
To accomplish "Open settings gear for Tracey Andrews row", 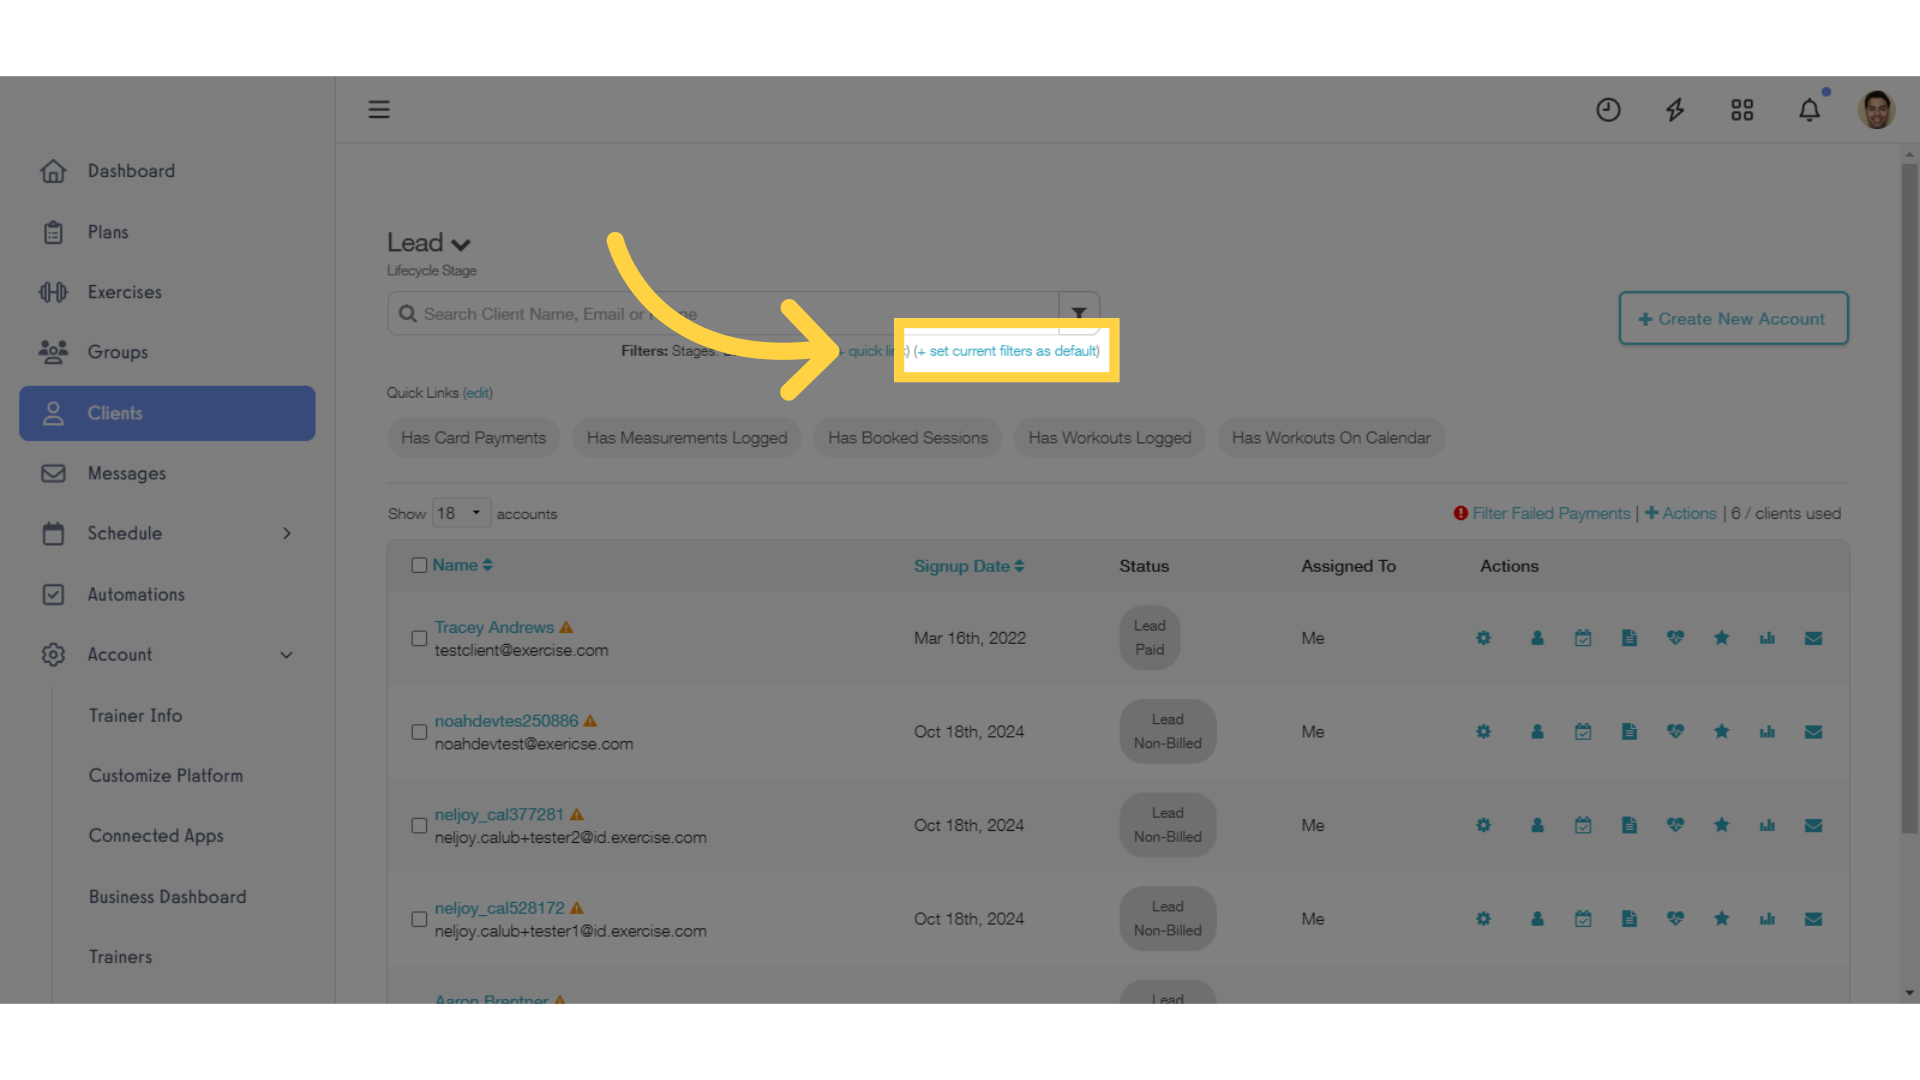I will click(1483, 637).
